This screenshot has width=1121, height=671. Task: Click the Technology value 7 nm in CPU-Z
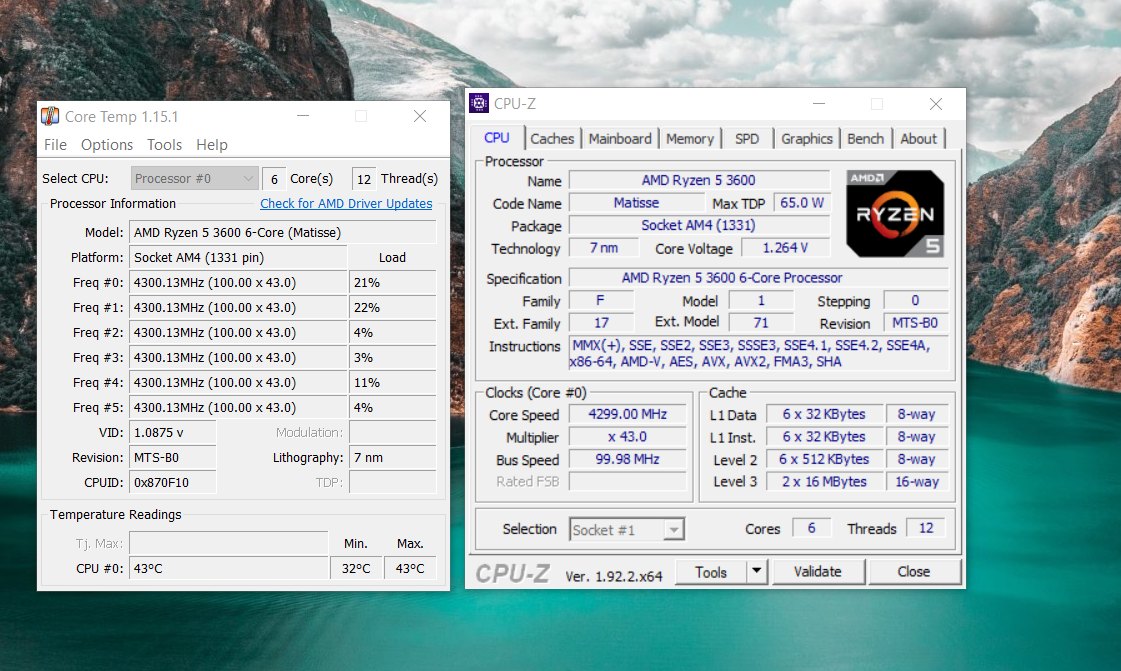tap(603, 248)
